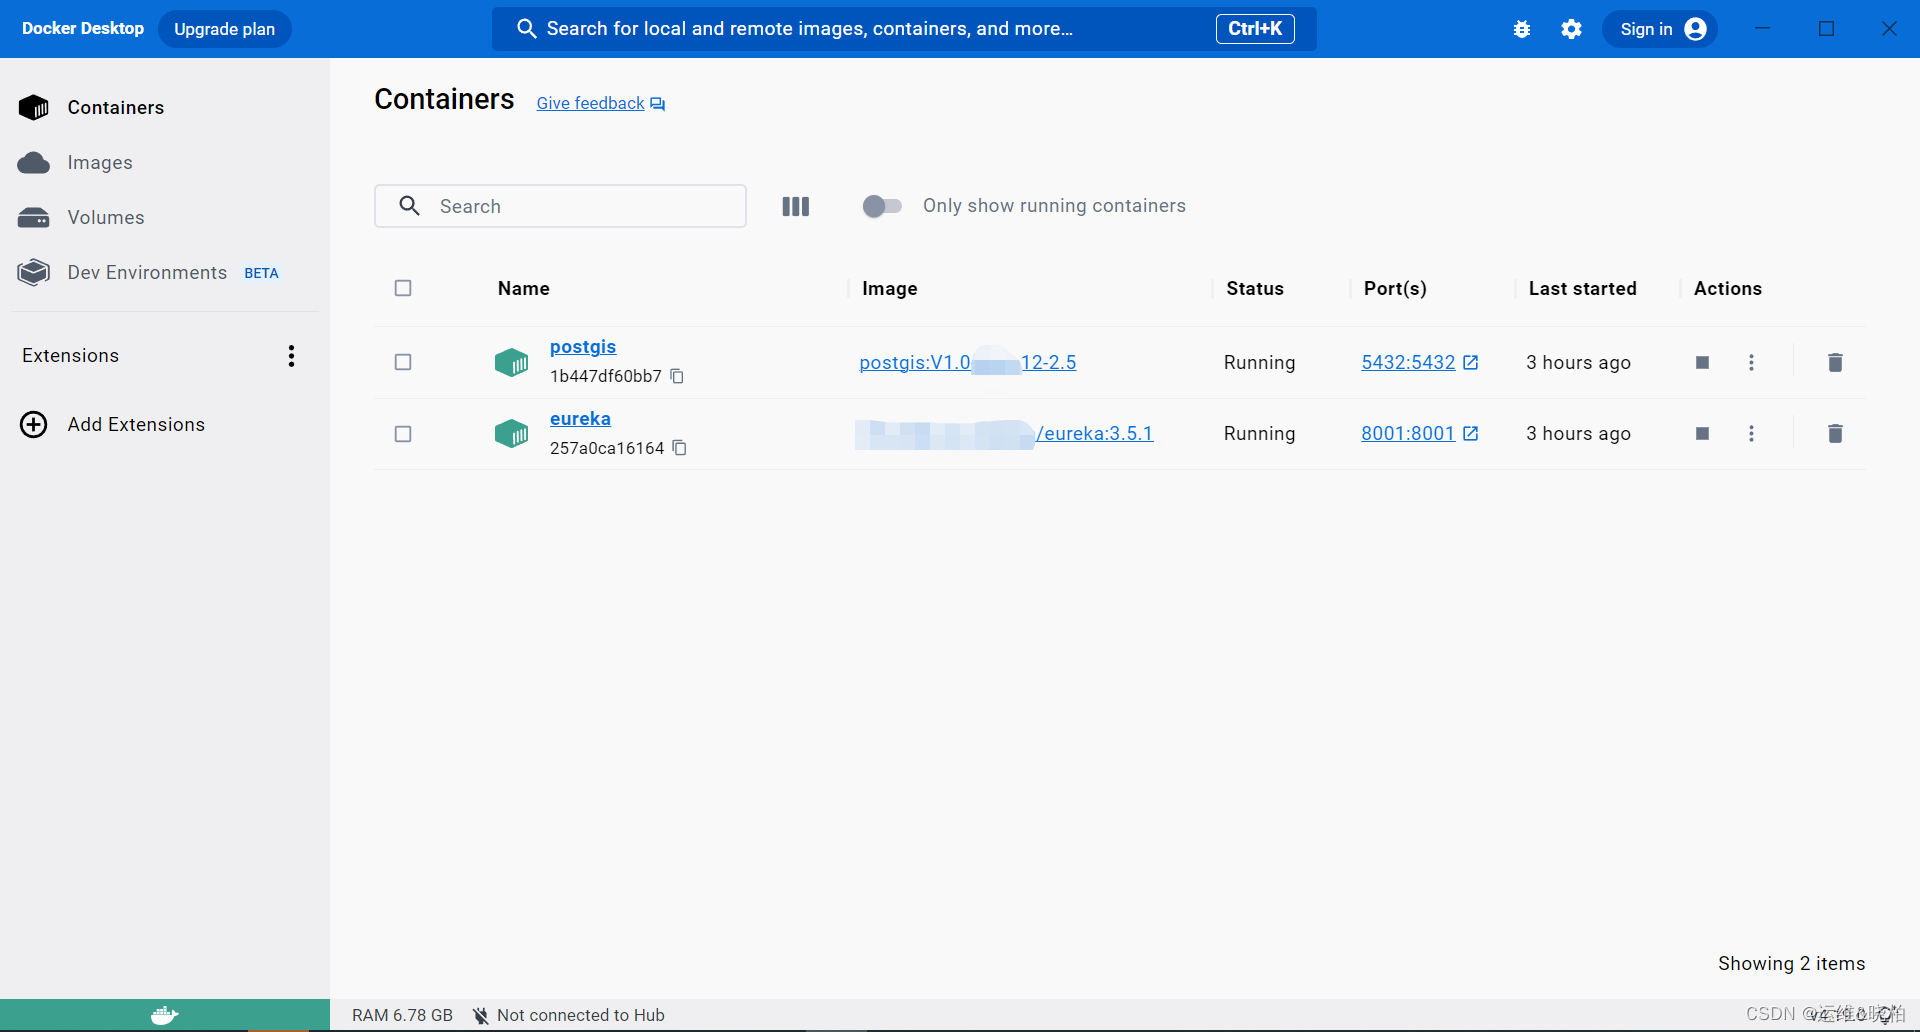The image size is (1920, 1032).
Task: Open troubleshoot bug icon
Action: 1522,29
